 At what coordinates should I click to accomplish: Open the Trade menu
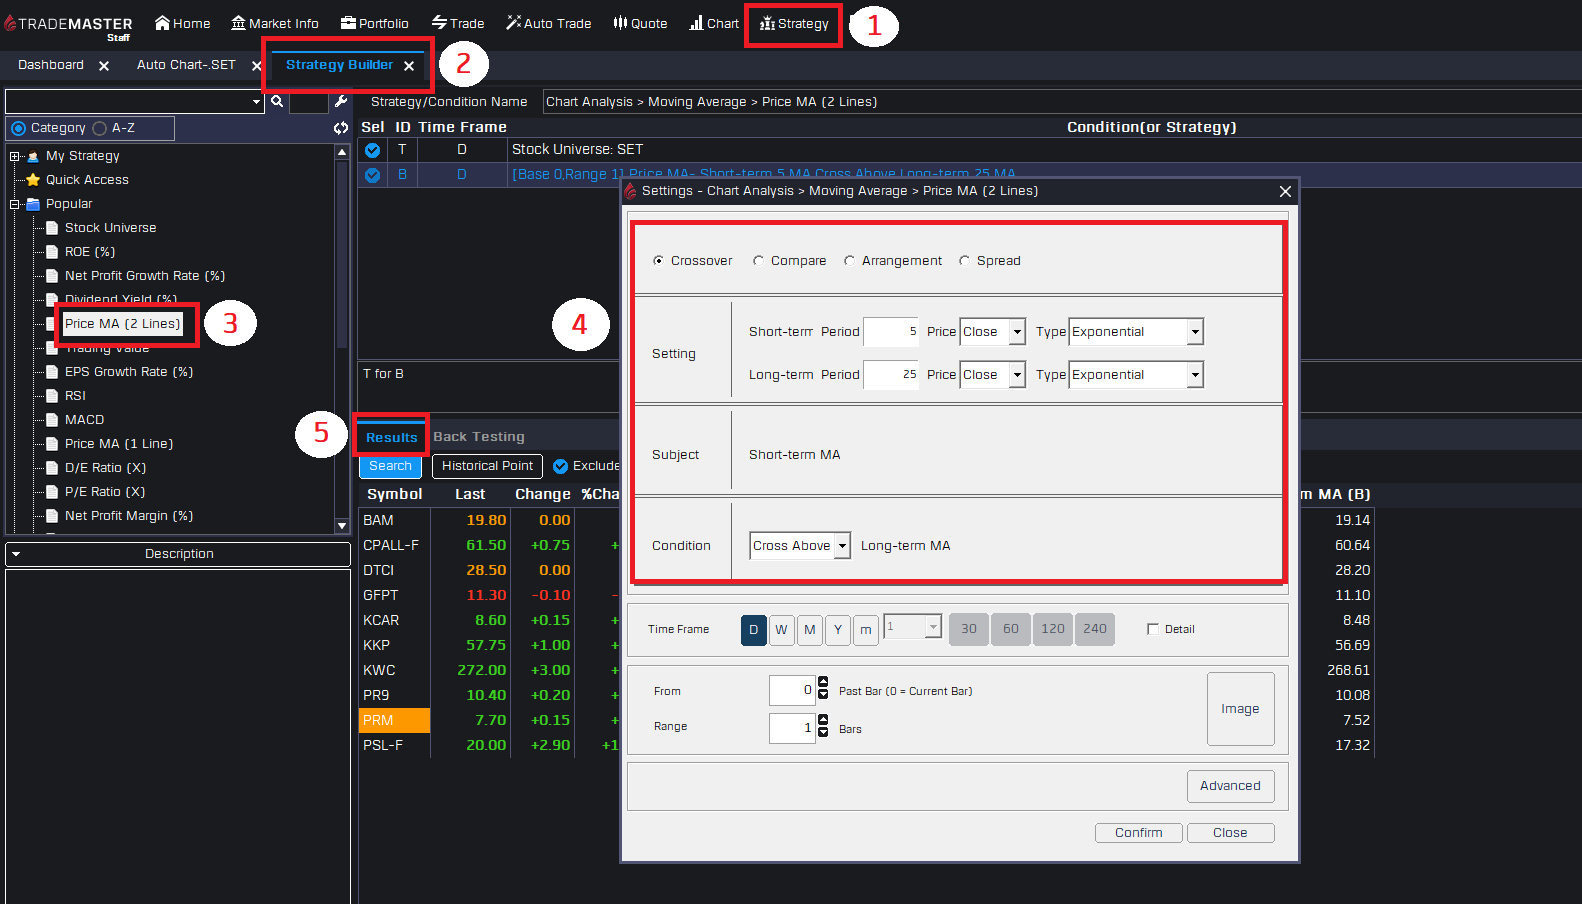pos(458,23)
